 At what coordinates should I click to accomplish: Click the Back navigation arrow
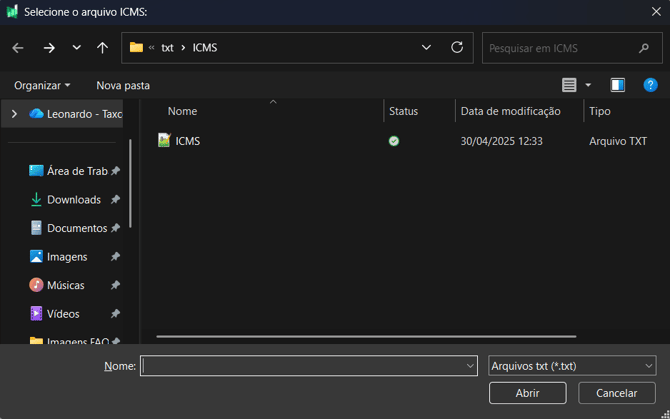(18, 48)
